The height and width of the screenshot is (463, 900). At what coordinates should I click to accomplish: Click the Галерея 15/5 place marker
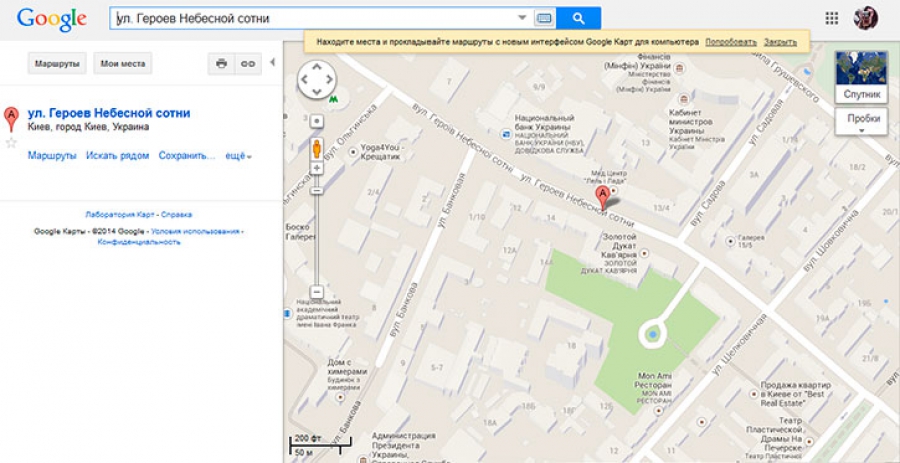(x=731, y=241)
